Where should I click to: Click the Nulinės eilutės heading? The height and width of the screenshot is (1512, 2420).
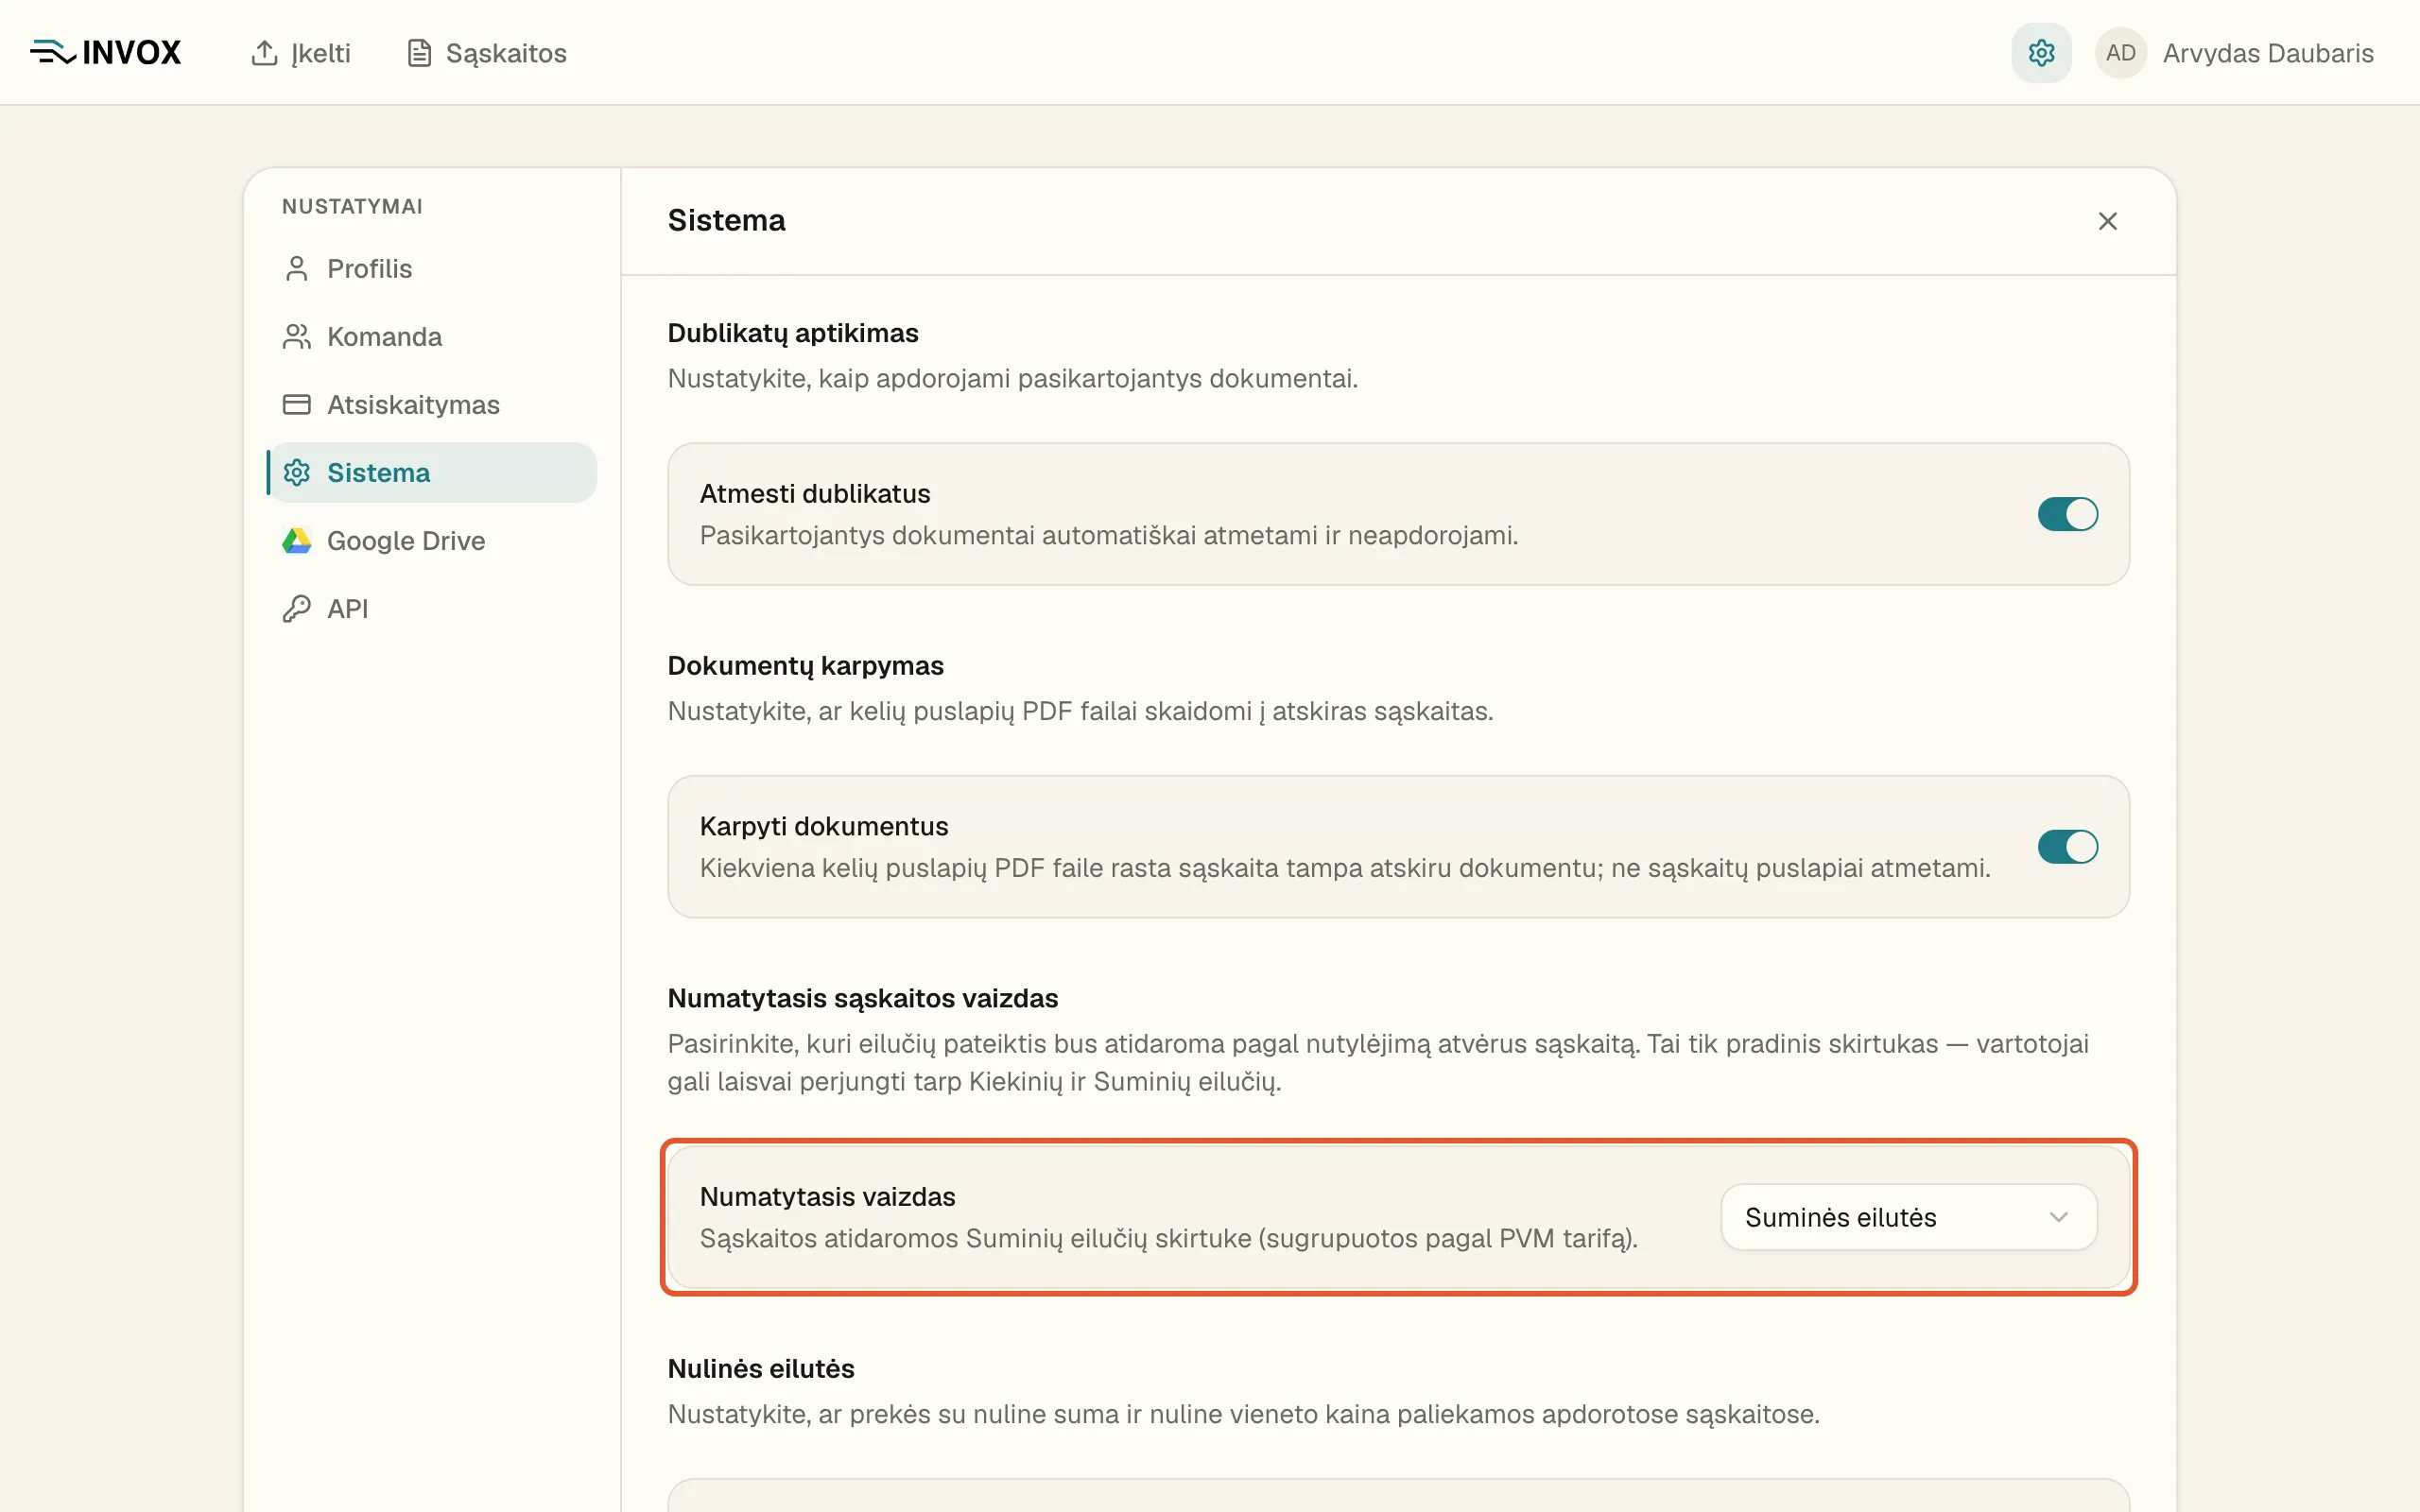pyautogui.click(x=760, y=1368)
